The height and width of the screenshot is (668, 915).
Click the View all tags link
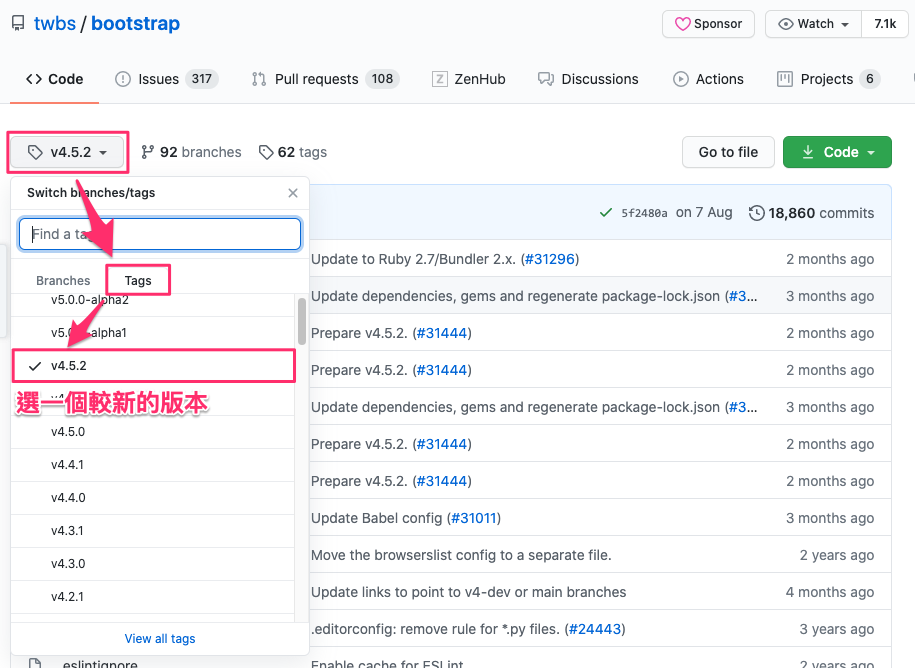[x=160, y=639]
